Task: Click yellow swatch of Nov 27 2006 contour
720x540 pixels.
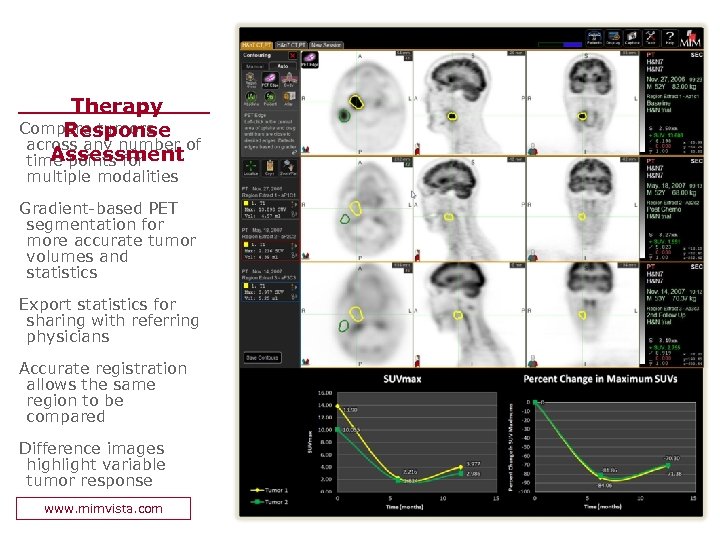Action: [246, 203]
